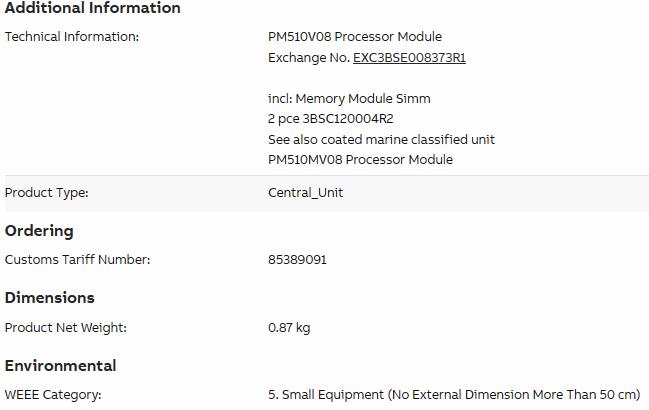Select the PM510MV08 Processor Module text
The width and height of the screenshot is (649, 410).
(361, 160)
